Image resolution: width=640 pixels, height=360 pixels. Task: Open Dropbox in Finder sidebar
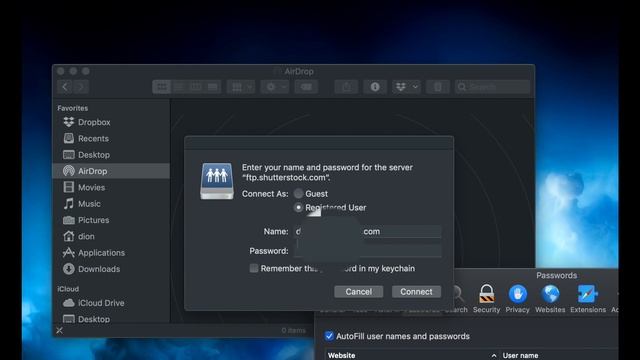point(87,122)
